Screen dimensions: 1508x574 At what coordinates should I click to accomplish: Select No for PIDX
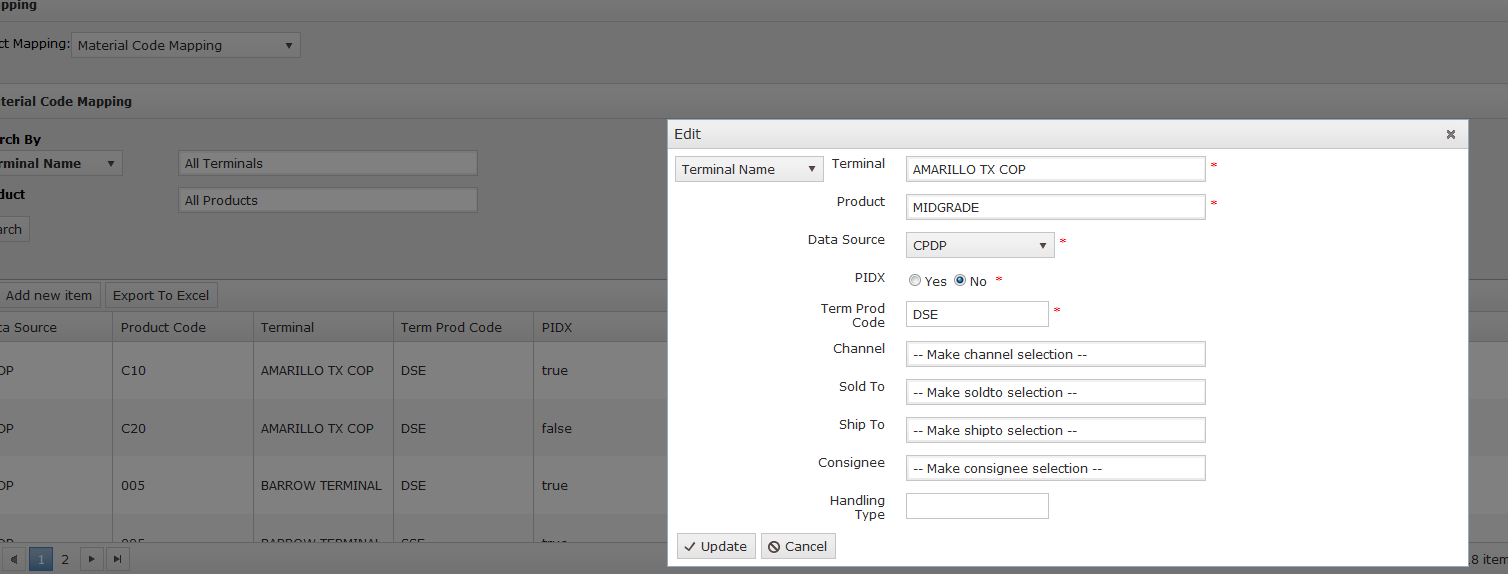point(960,281)
